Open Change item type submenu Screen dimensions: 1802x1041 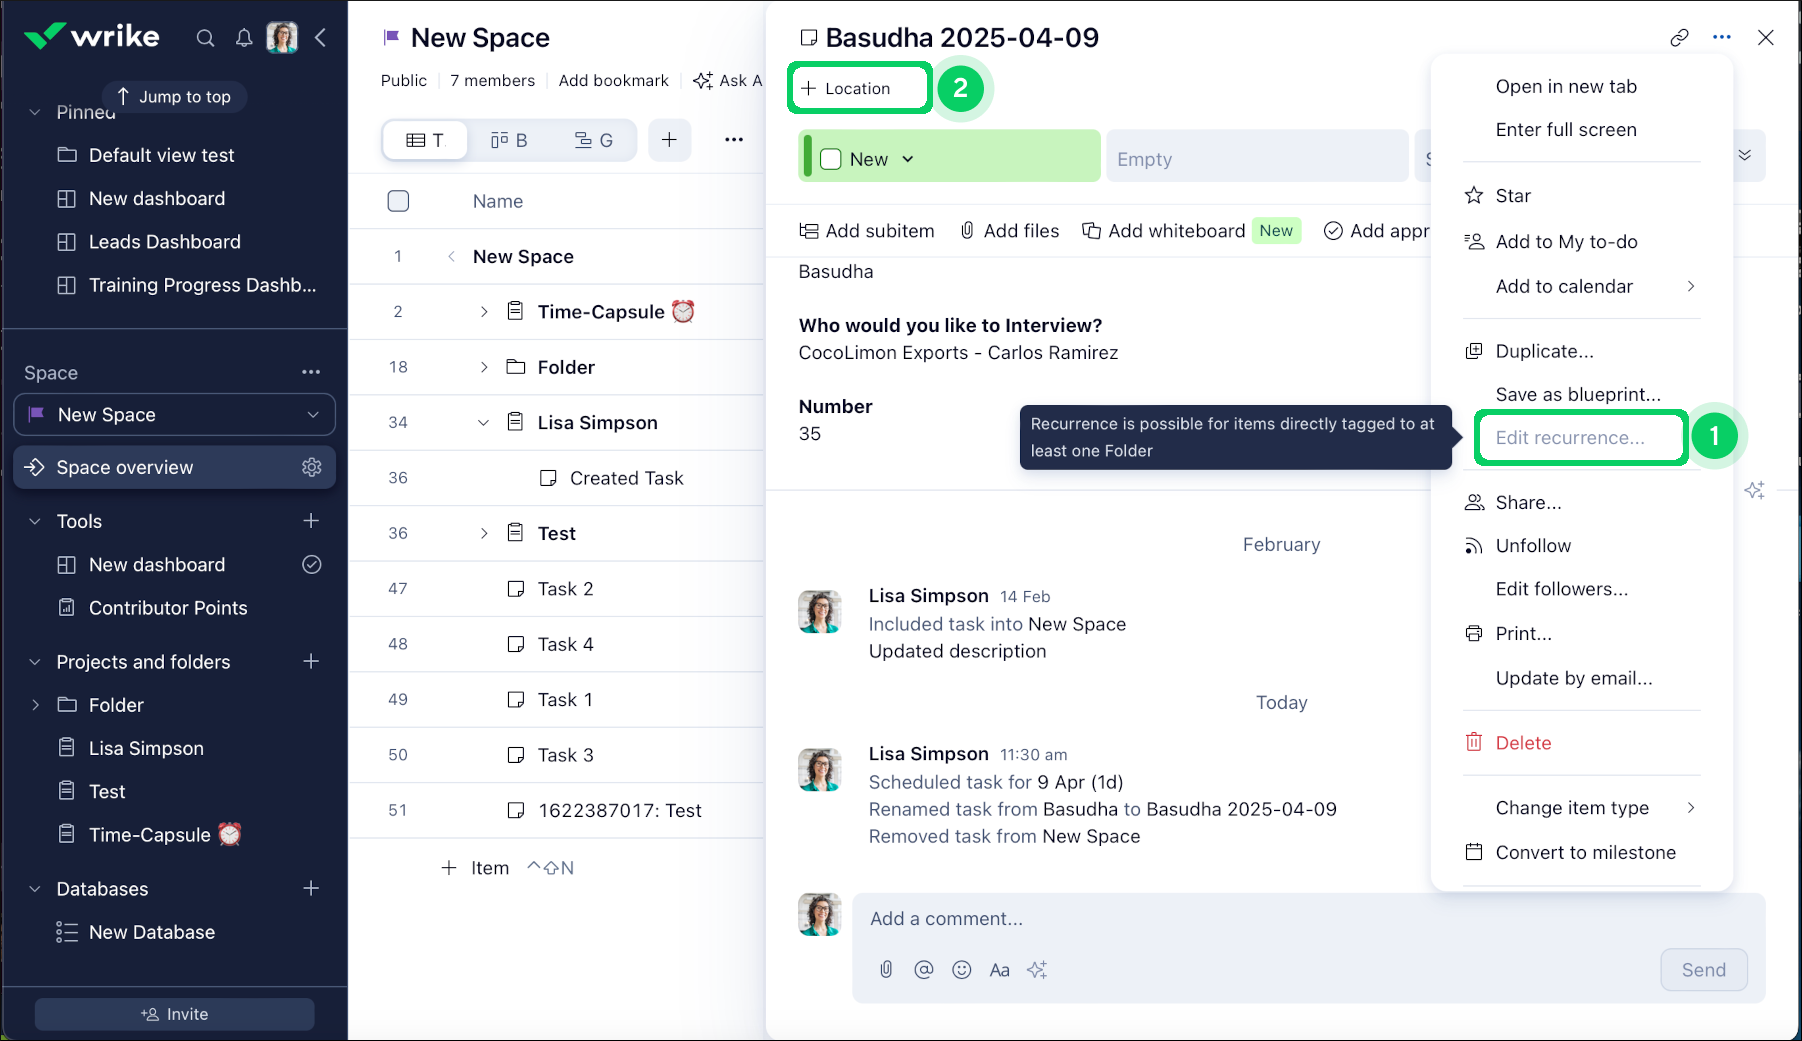click(x=1581, y=808)
